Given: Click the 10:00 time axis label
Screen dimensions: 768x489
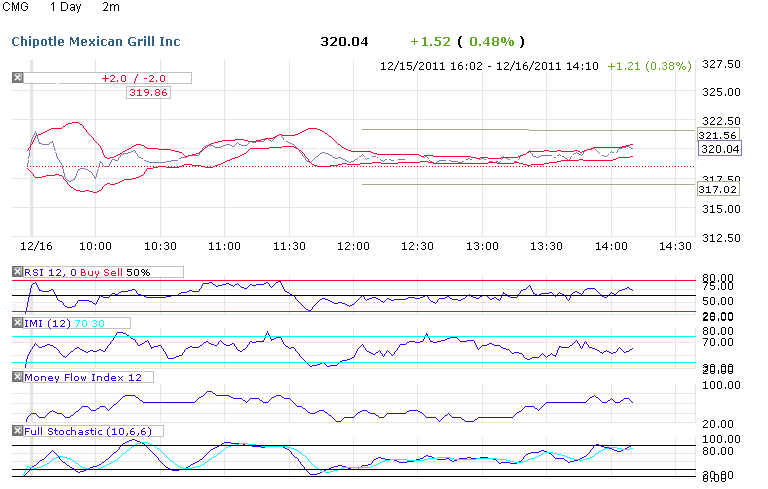Looking at the screenshot, I should pyautogui.click(x=96, y=246).
